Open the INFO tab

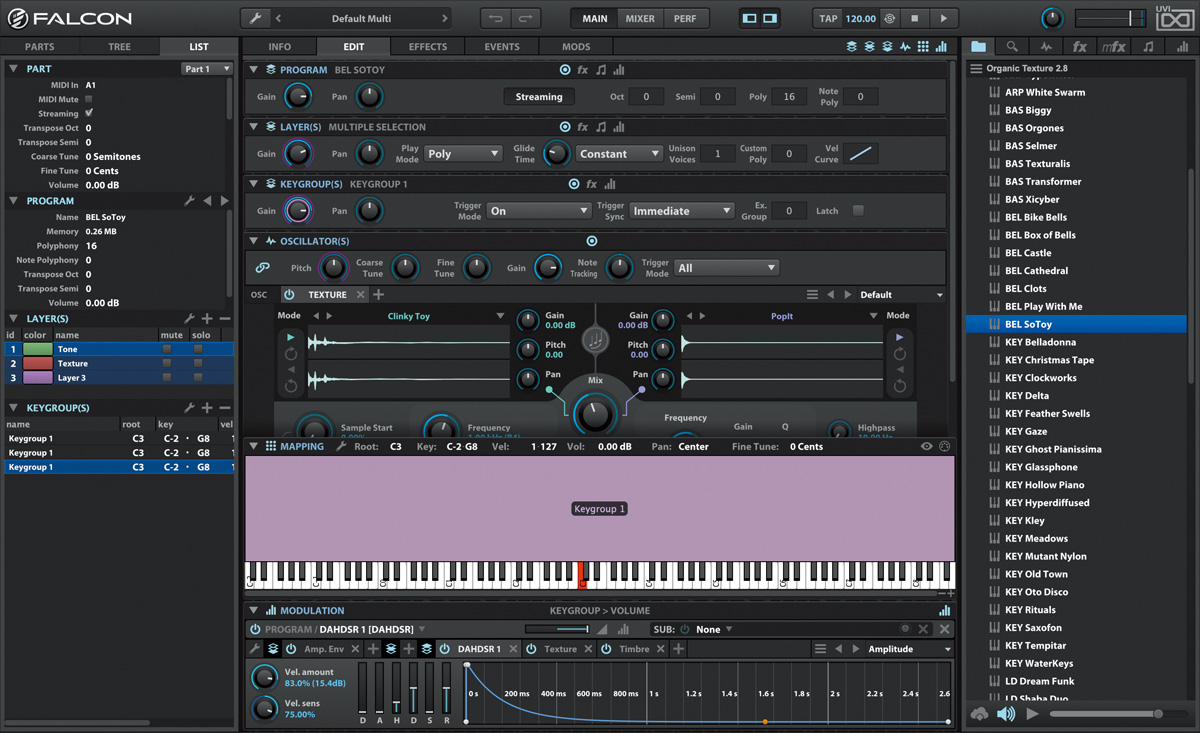[280, 46]
